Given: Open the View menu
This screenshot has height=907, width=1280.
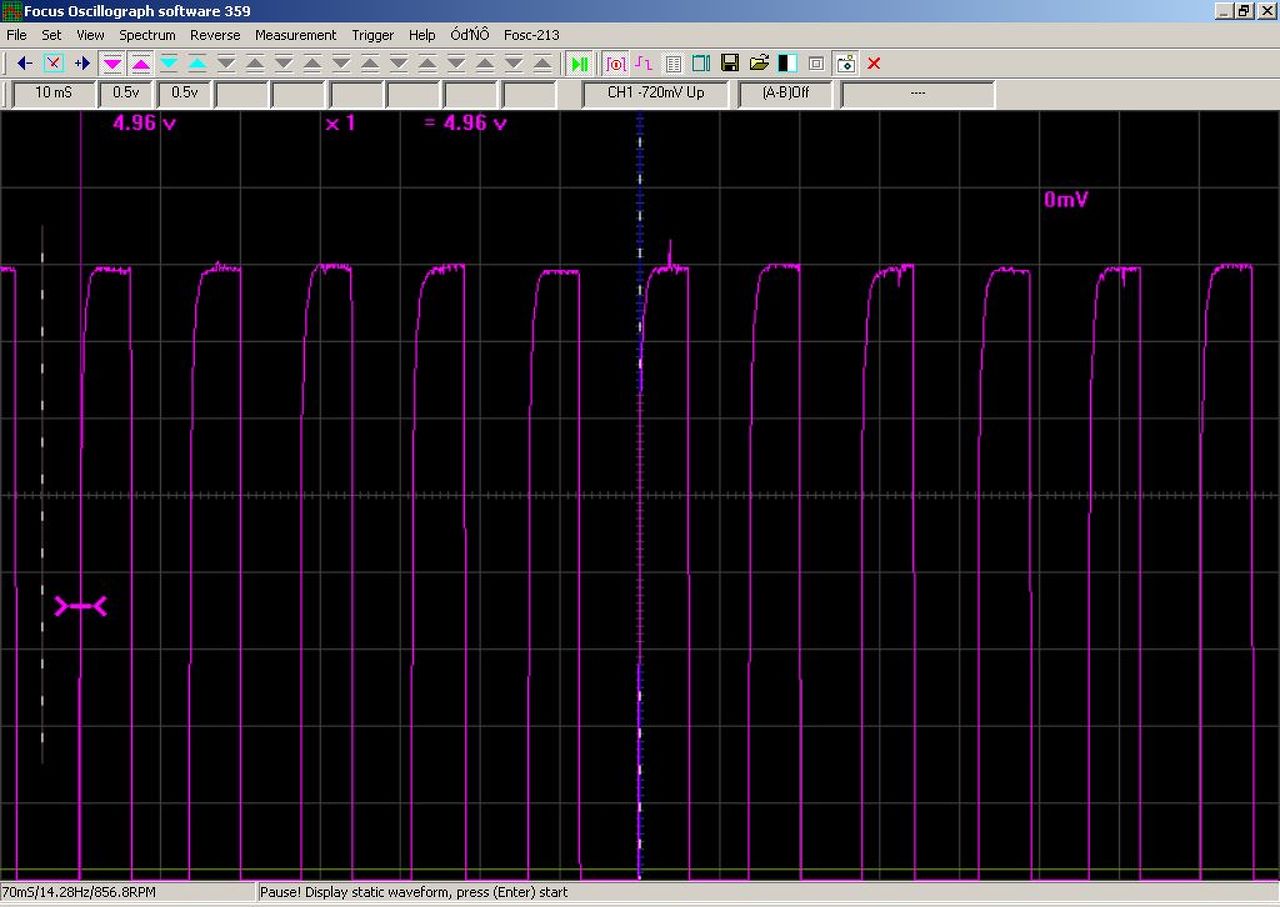Looking at the screenshot, I should (x=90, y=35).
